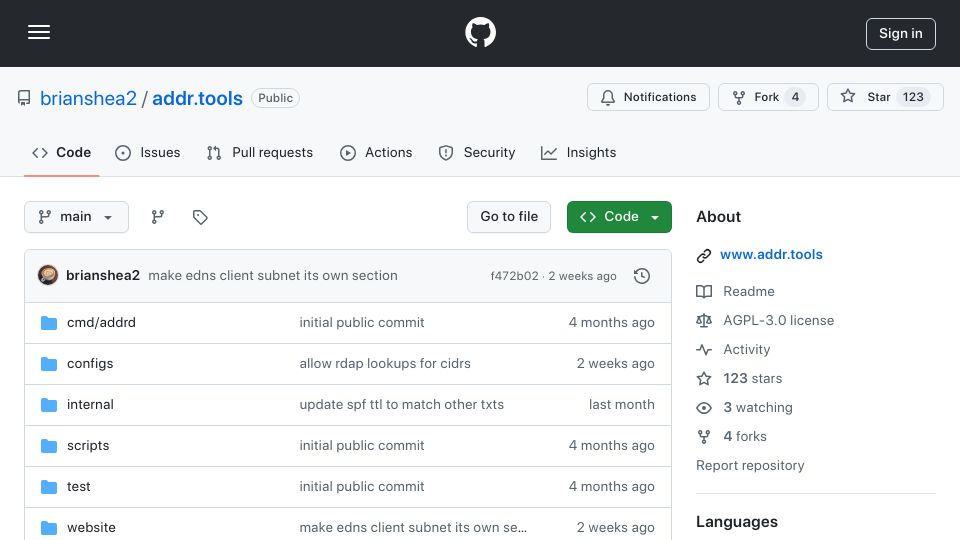This screenshot has width=960, height=540.
Task: Open the scripts folder
Action: coord(88,446)
